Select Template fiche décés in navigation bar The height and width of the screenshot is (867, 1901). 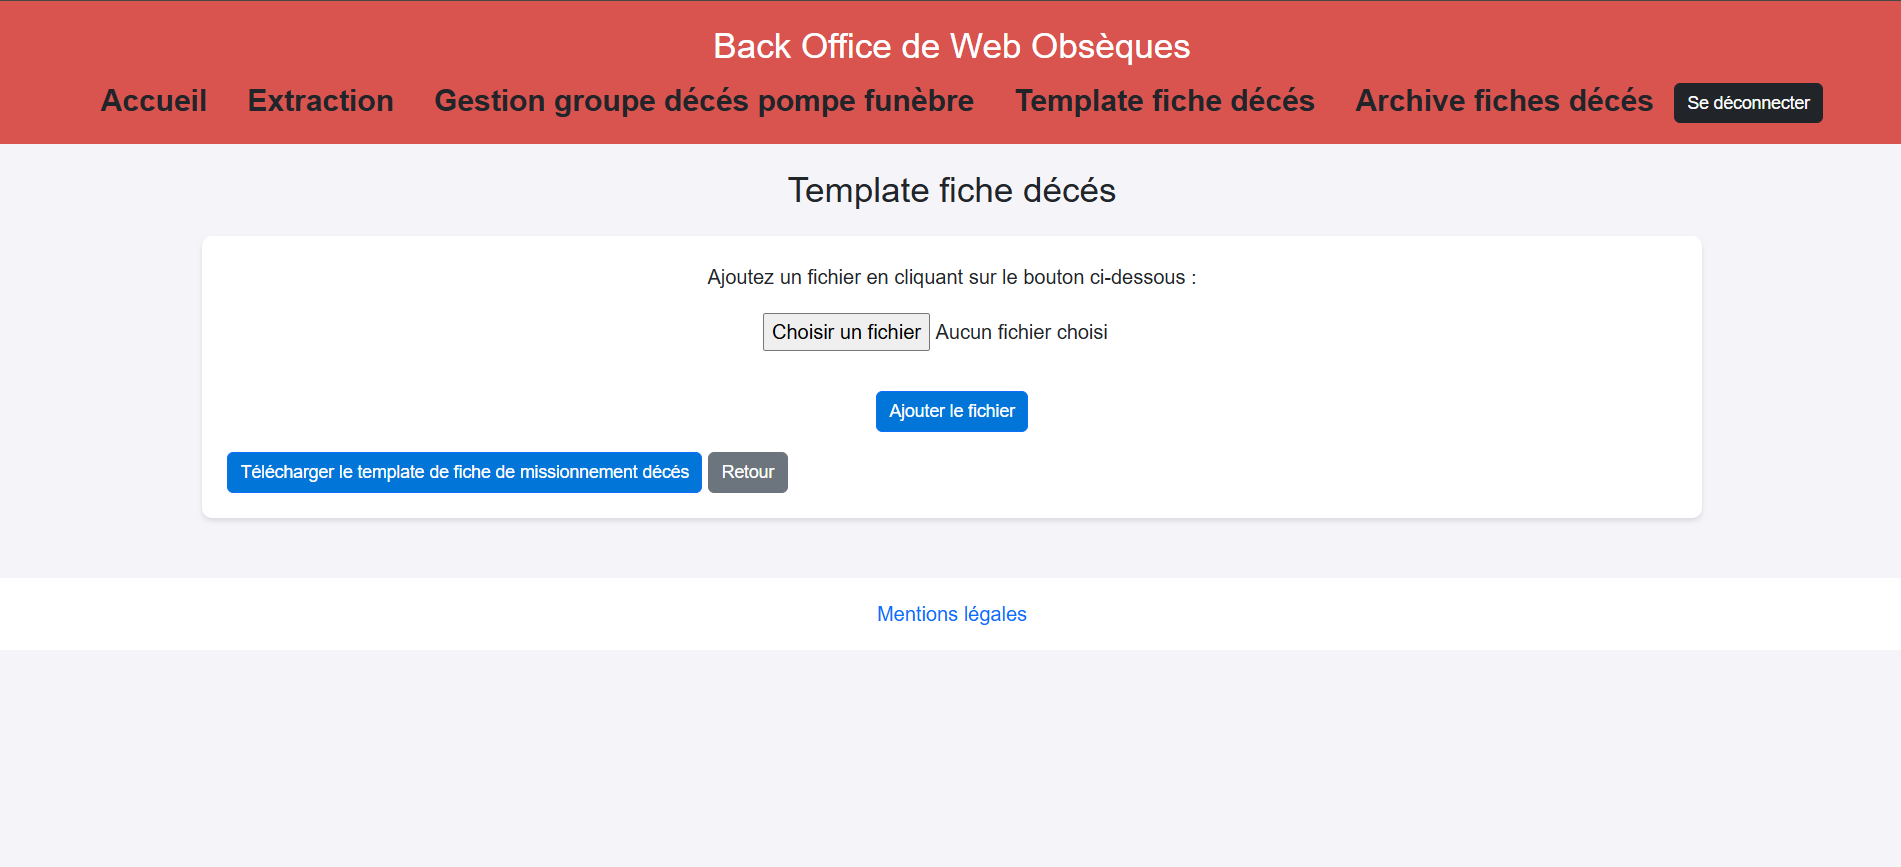[1164, 101]
